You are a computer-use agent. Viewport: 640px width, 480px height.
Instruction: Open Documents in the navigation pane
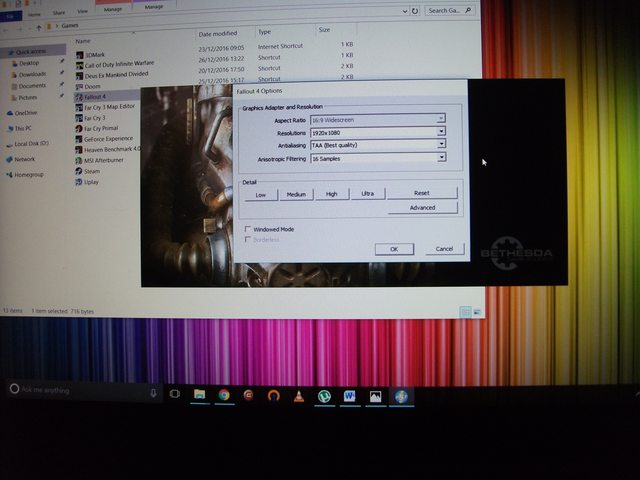coord(32,86)
